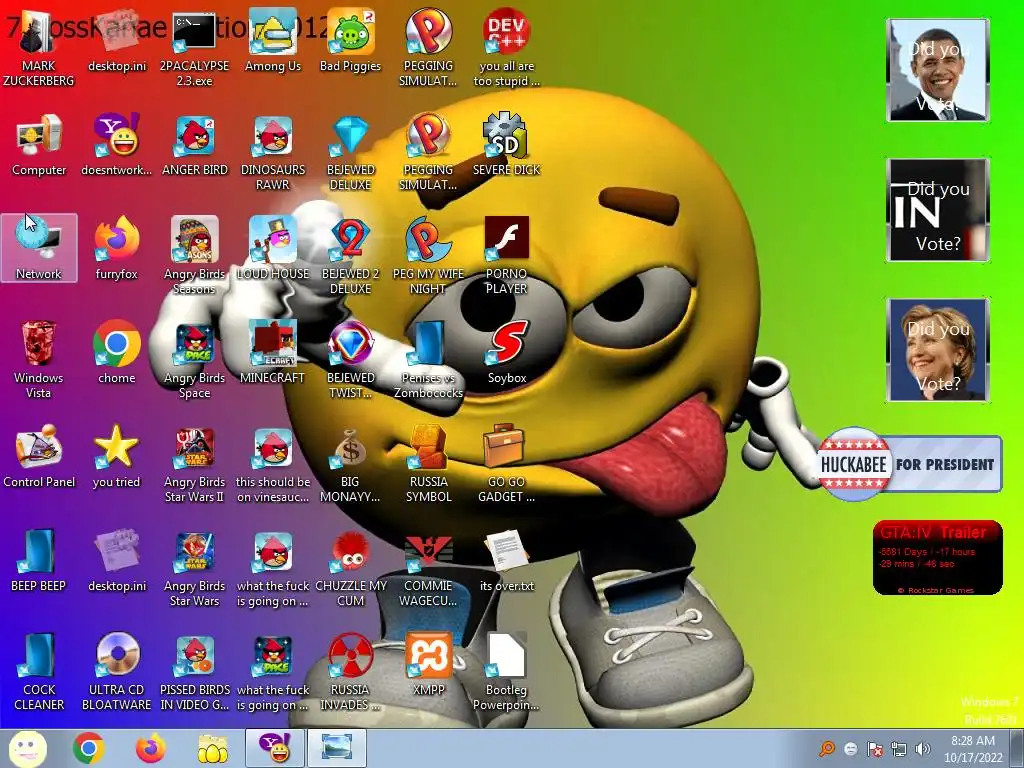The width and height of the screenshot is (1024, 768).
Task: Click the GTA:IV Trailer countdown gadget
Action: click(x=937, y=557)
